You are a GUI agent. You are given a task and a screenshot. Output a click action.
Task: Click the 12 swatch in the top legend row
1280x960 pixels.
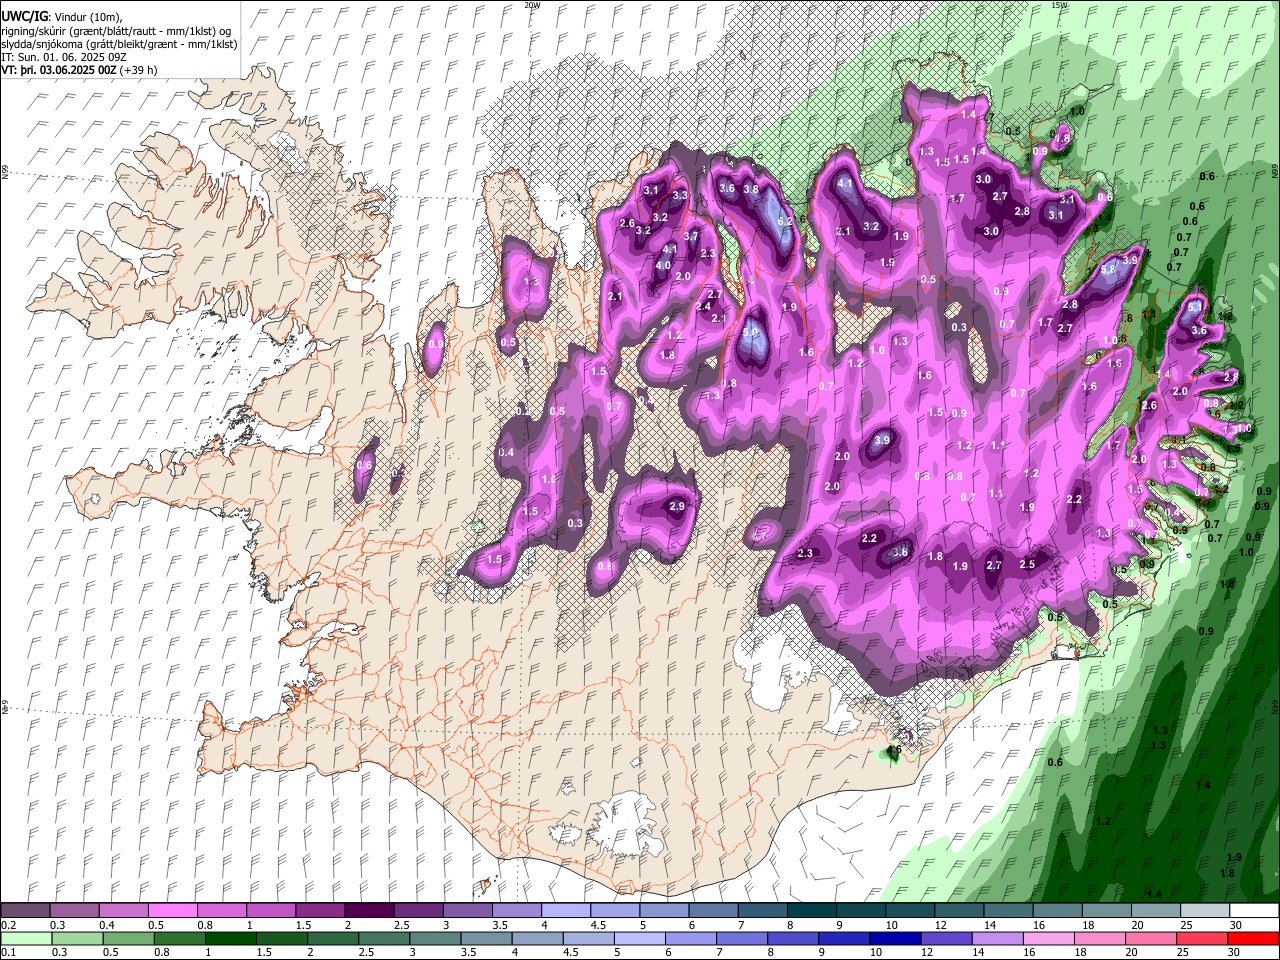[x=958, y=911]
